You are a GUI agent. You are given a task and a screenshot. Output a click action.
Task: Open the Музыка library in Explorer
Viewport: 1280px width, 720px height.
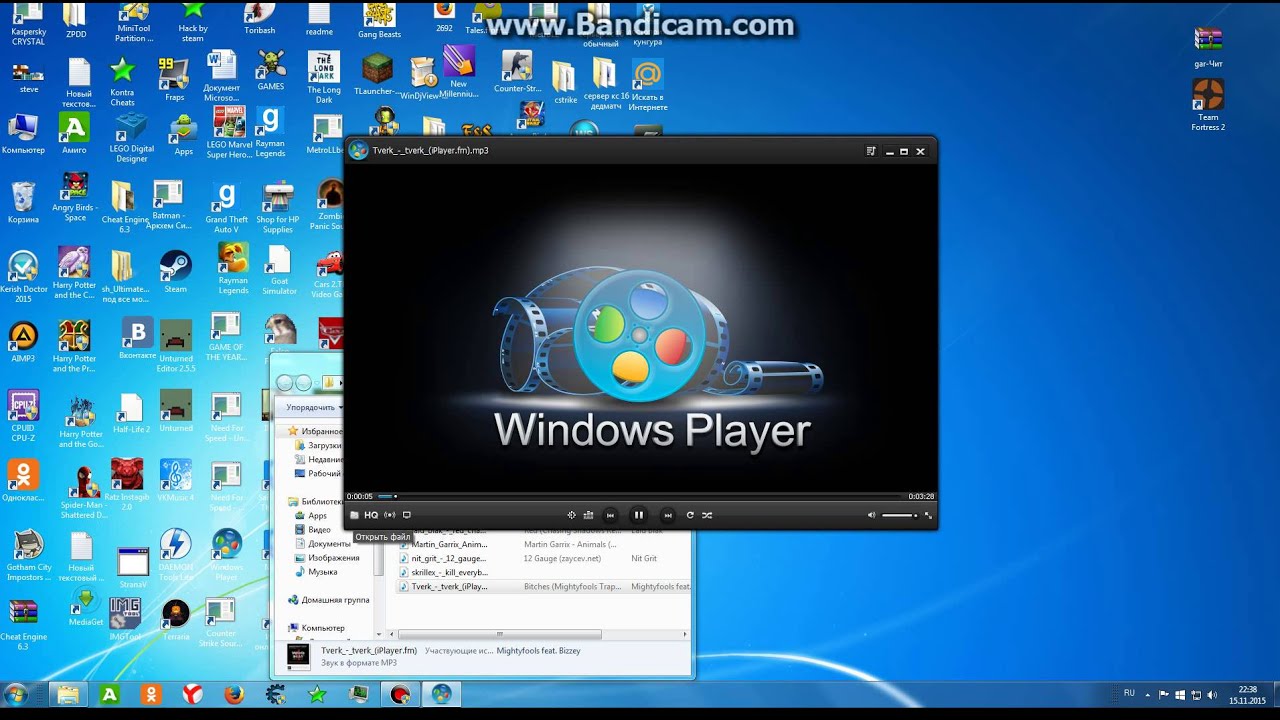pyautogui.click(x=316, y=572)
